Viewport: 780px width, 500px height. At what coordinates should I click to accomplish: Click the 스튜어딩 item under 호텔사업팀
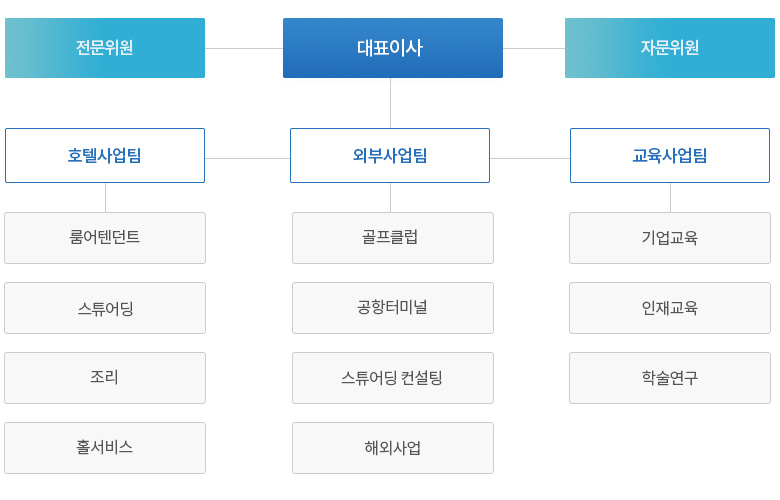coord(105,308)
